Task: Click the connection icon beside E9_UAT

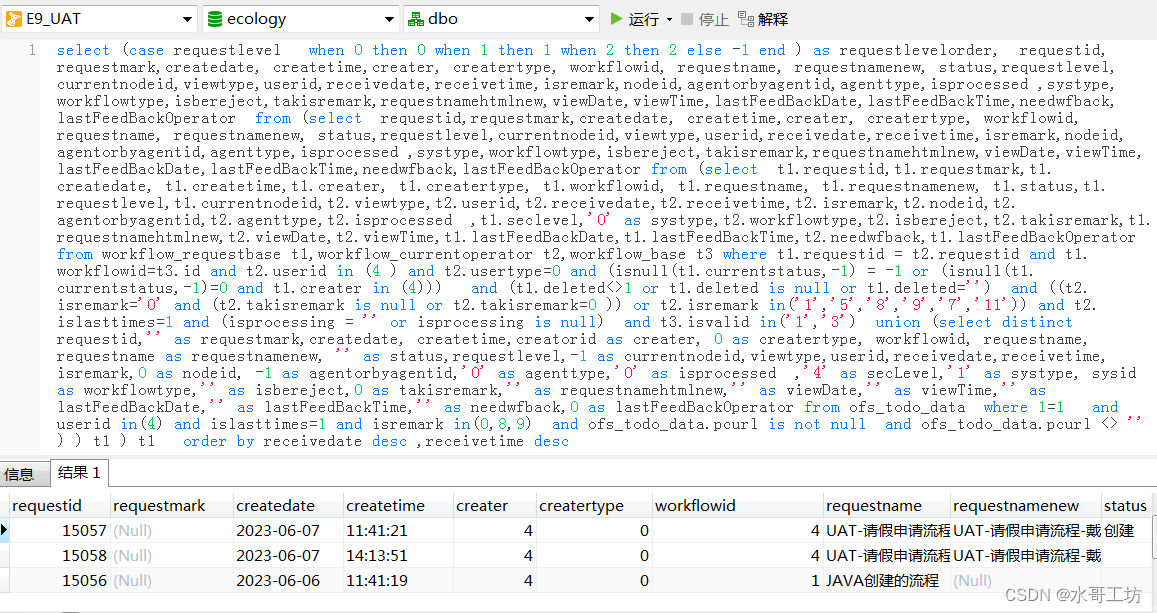Action: pos(16,17)
